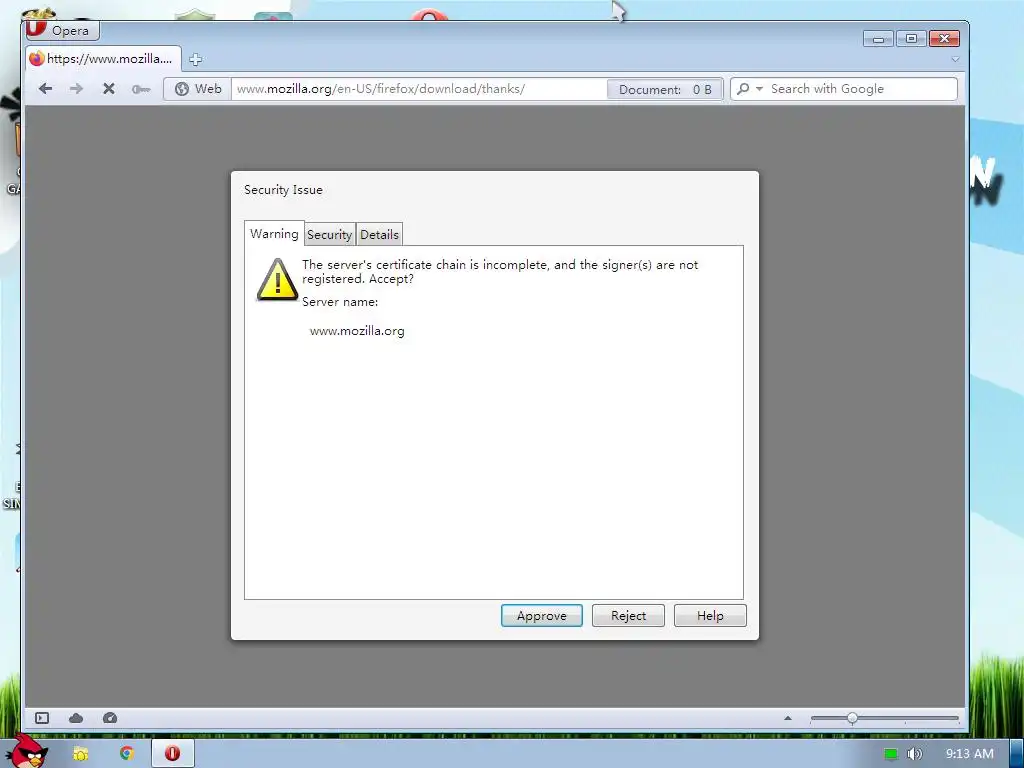
Task: Switch to the Warning tab
Action: tap(274, 234)
